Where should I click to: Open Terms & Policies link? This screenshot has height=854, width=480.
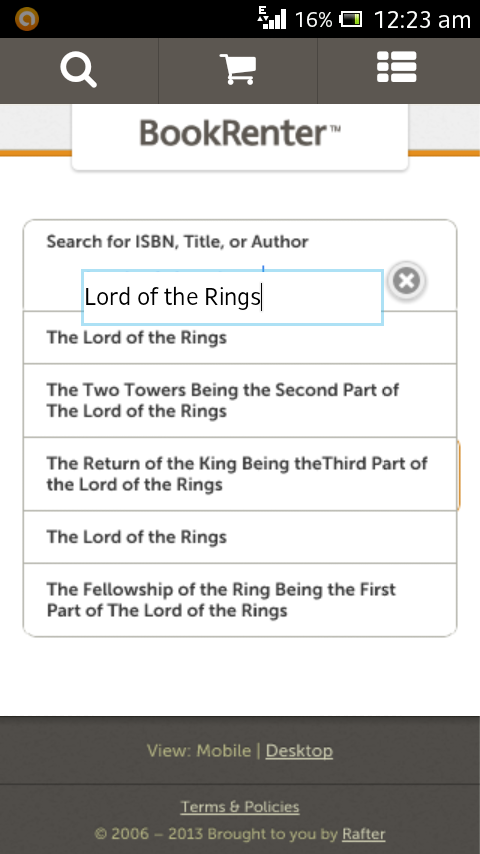(240, 807)
